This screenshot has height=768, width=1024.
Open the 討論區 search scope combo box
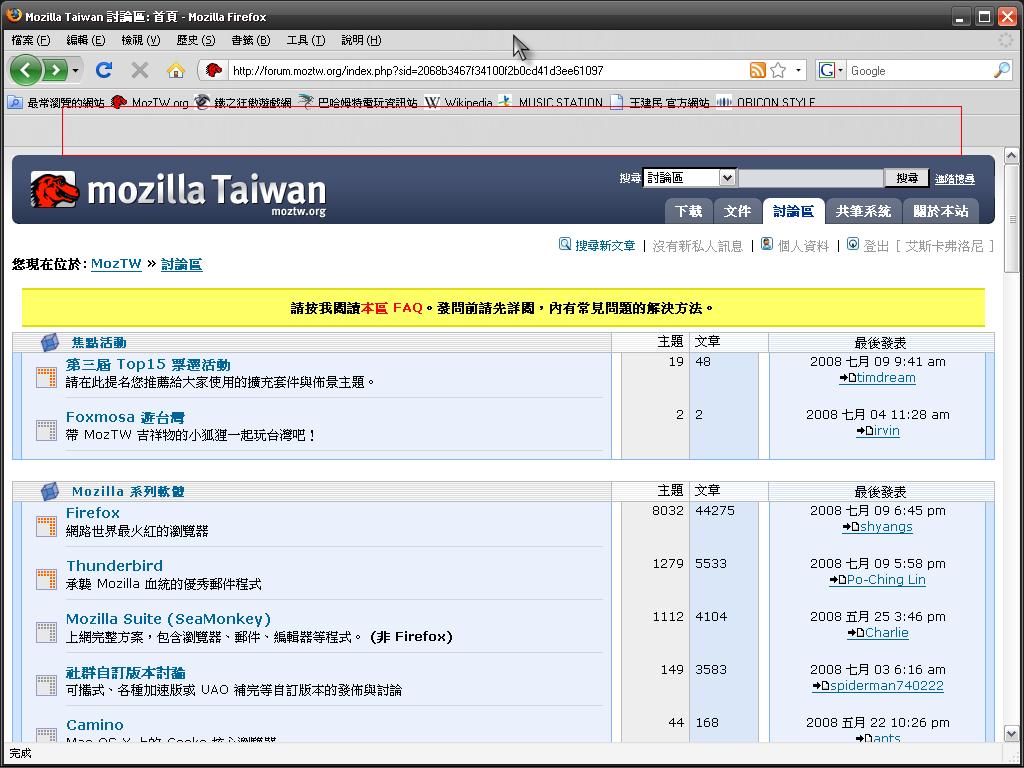[689, 178]
